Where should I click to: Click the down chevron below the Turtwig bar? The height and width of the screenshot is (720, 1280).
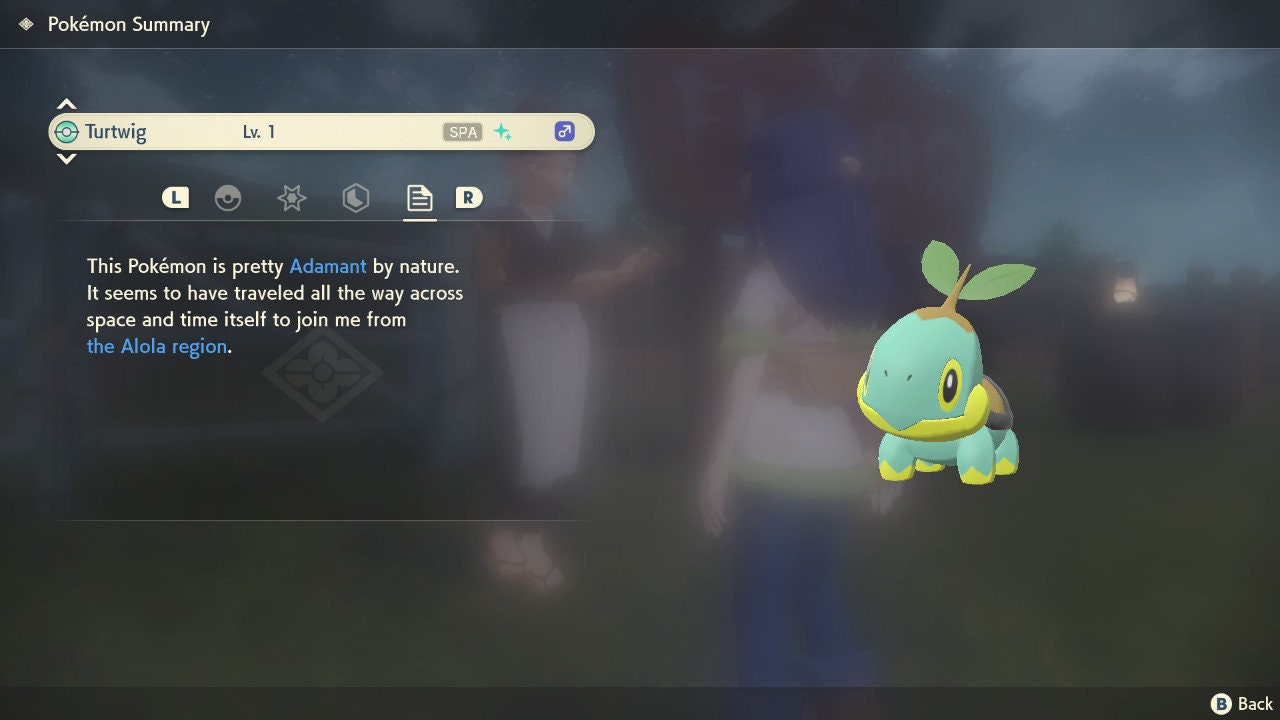tap(66, 159)
